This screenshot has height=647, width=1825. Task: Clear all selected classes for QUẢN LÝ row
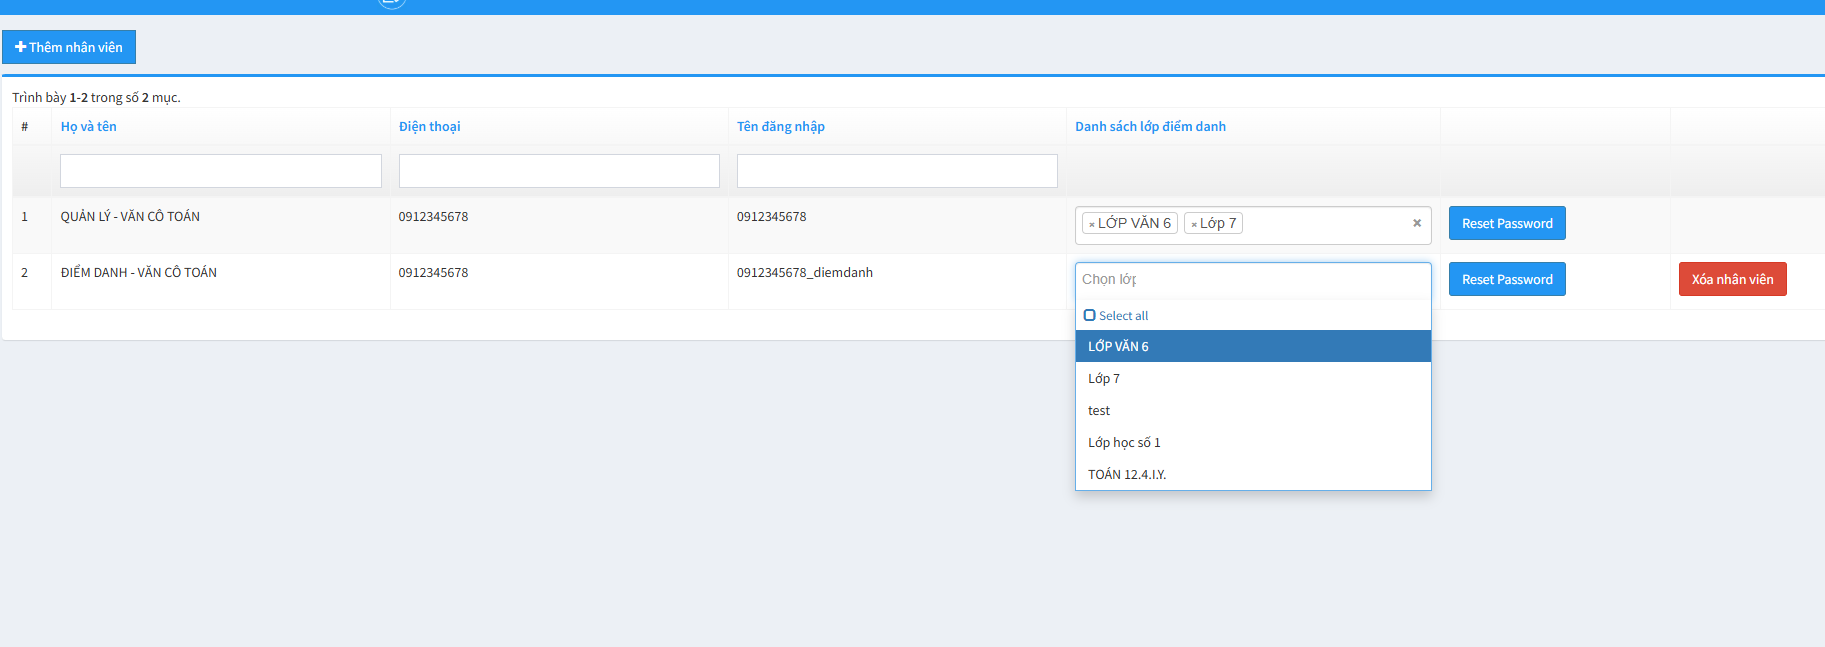point(1416,223)
